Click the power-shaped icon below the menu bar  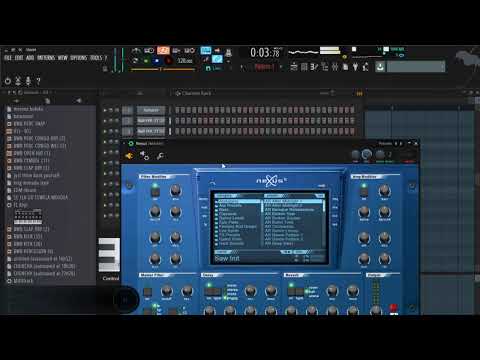(8, 81)
